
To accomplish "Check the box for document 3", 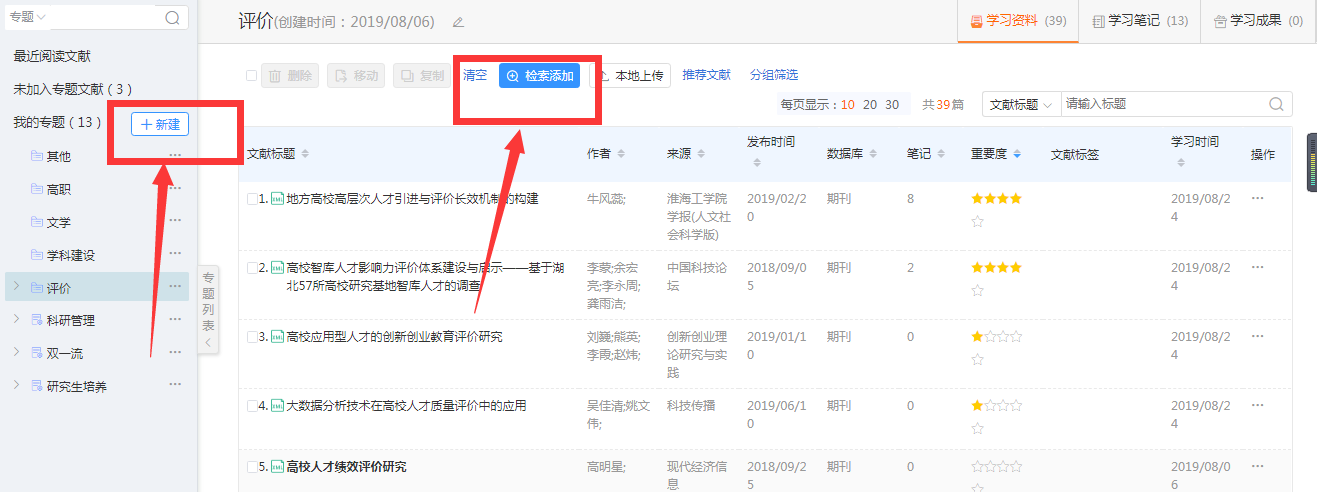I will click(252, 337).
